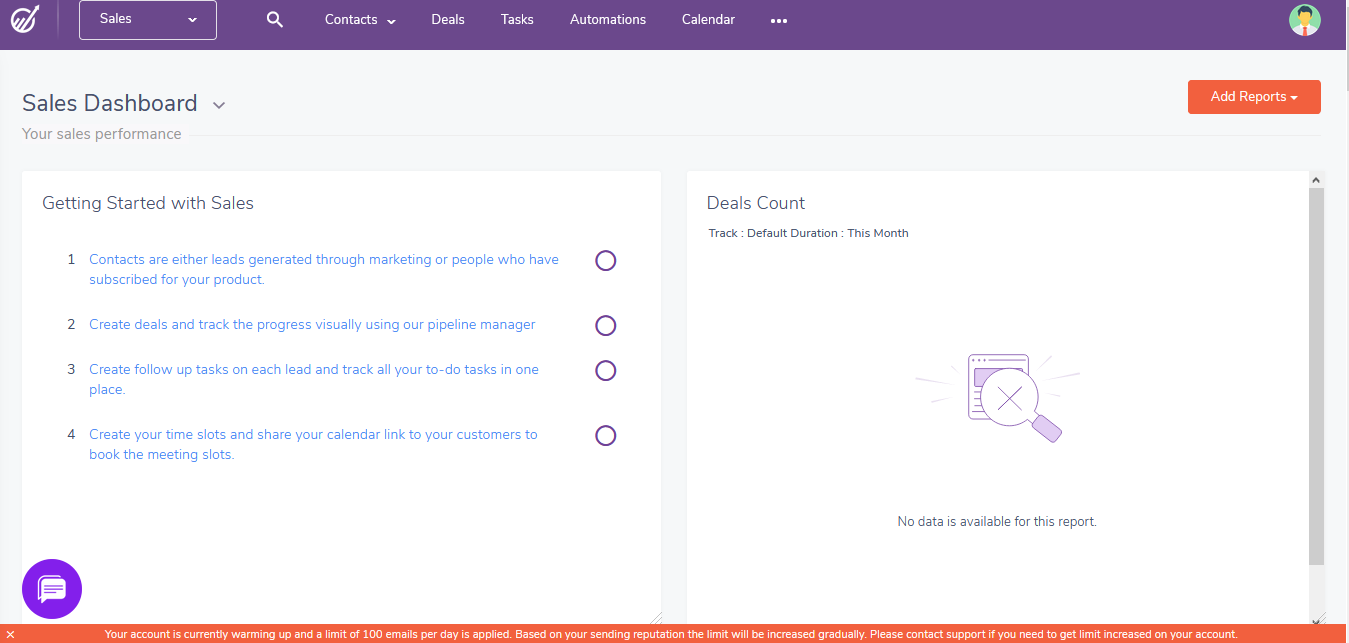Mark step 4 time slots circle

[x=606, y=436]
